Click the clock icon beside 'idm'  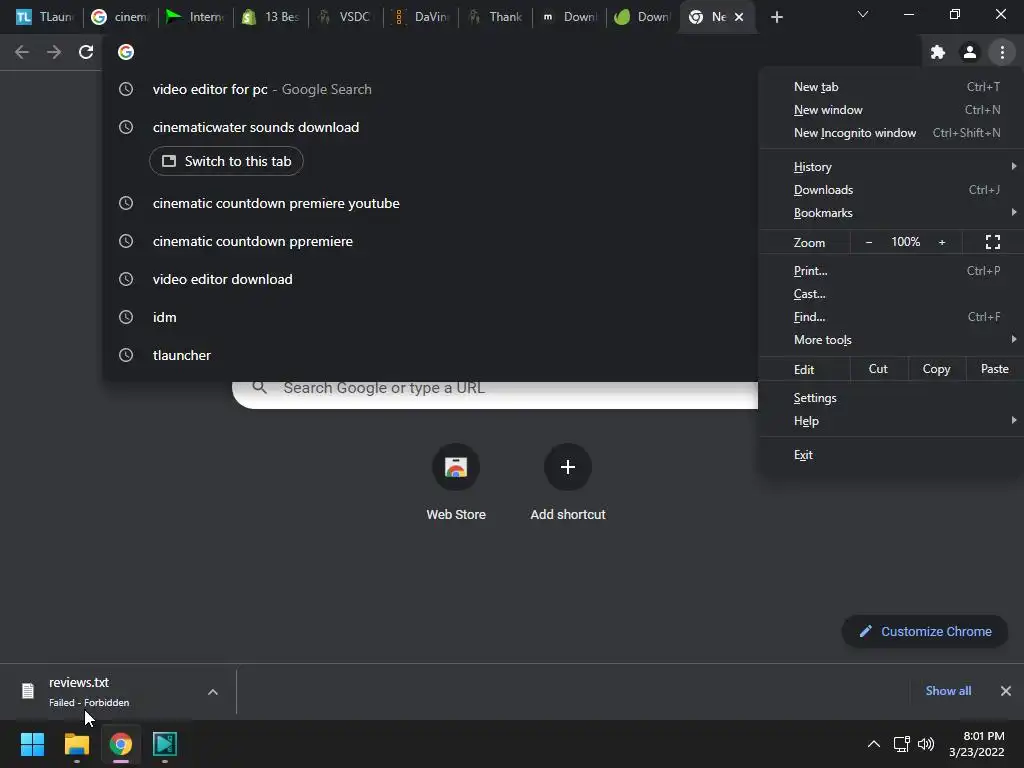pos(126,317)
